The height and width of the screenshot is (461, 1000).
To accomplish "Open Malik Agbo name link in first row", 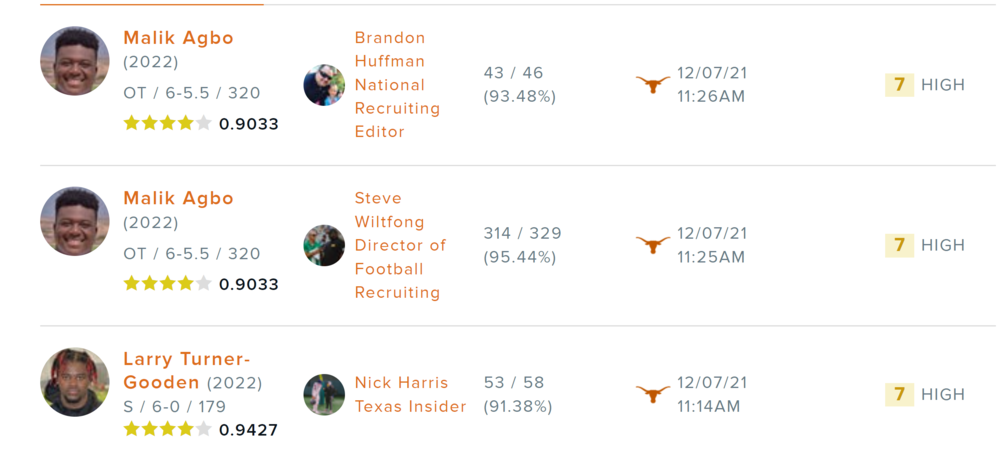I will tap(178, 38).
